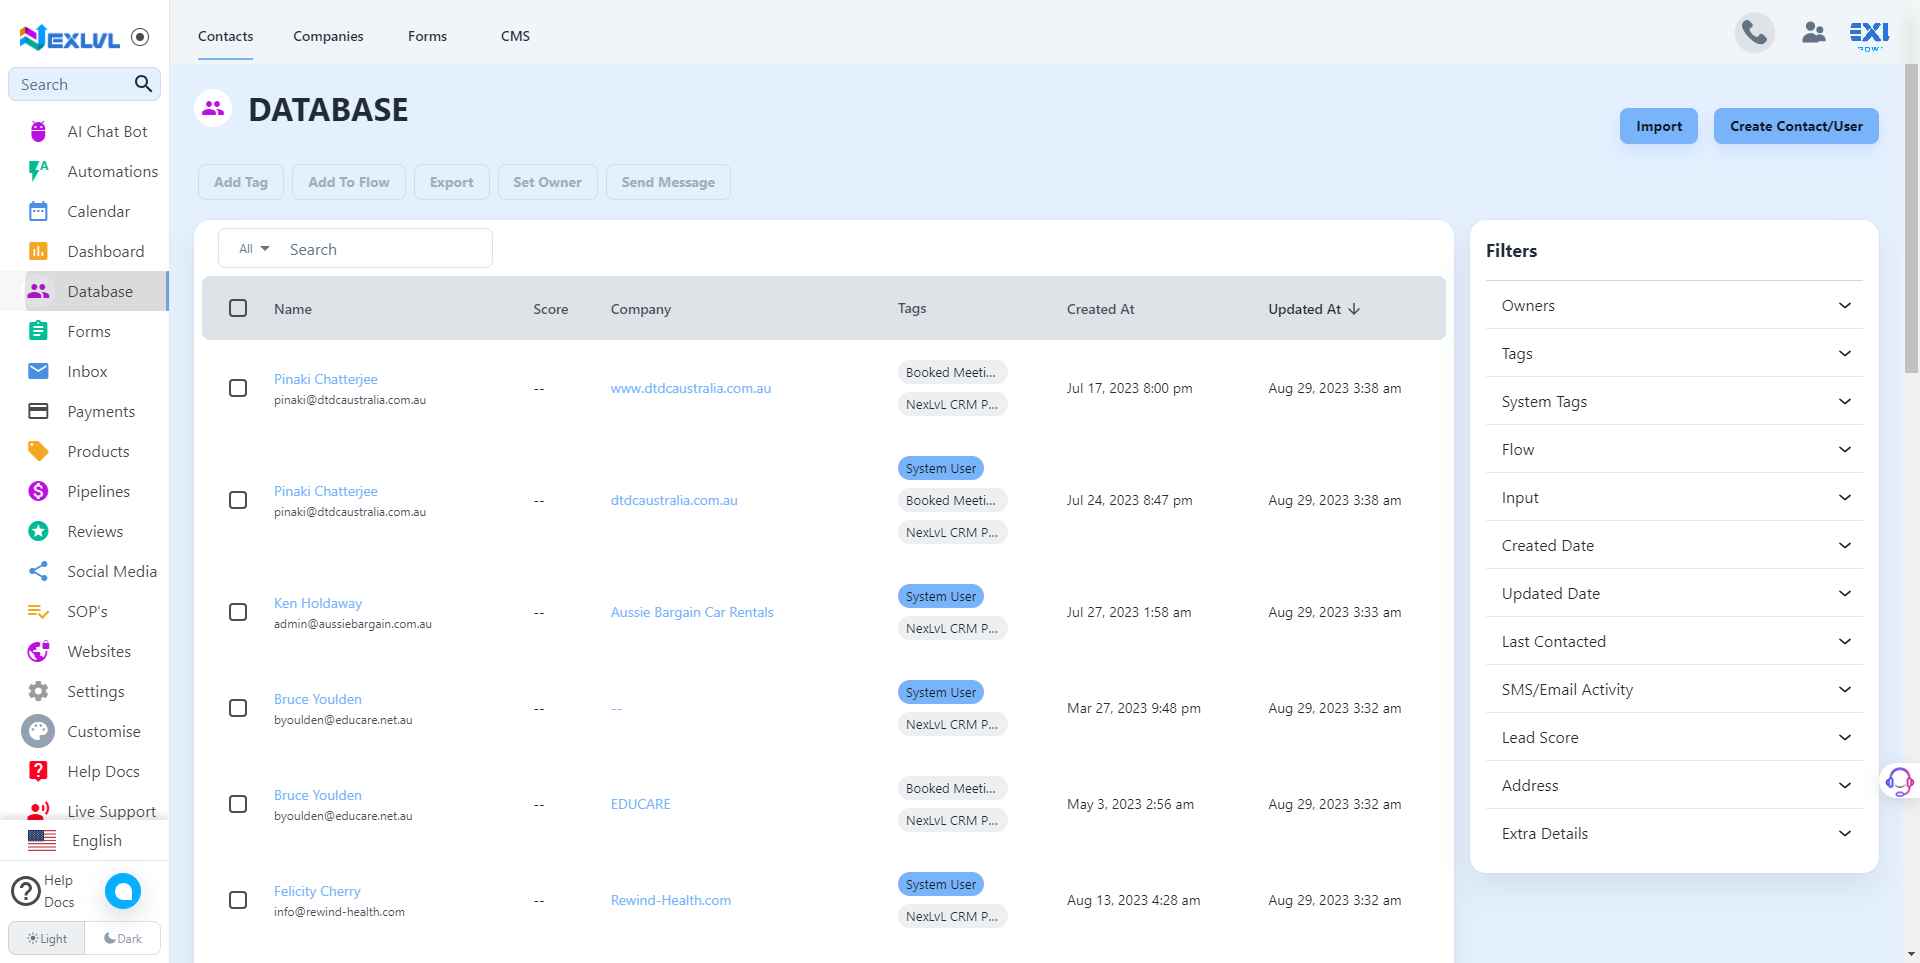The width and height of the screenshot is (1920, 963).
Task: Open the All search scope dropdown
Action: [x=254, y=248]
